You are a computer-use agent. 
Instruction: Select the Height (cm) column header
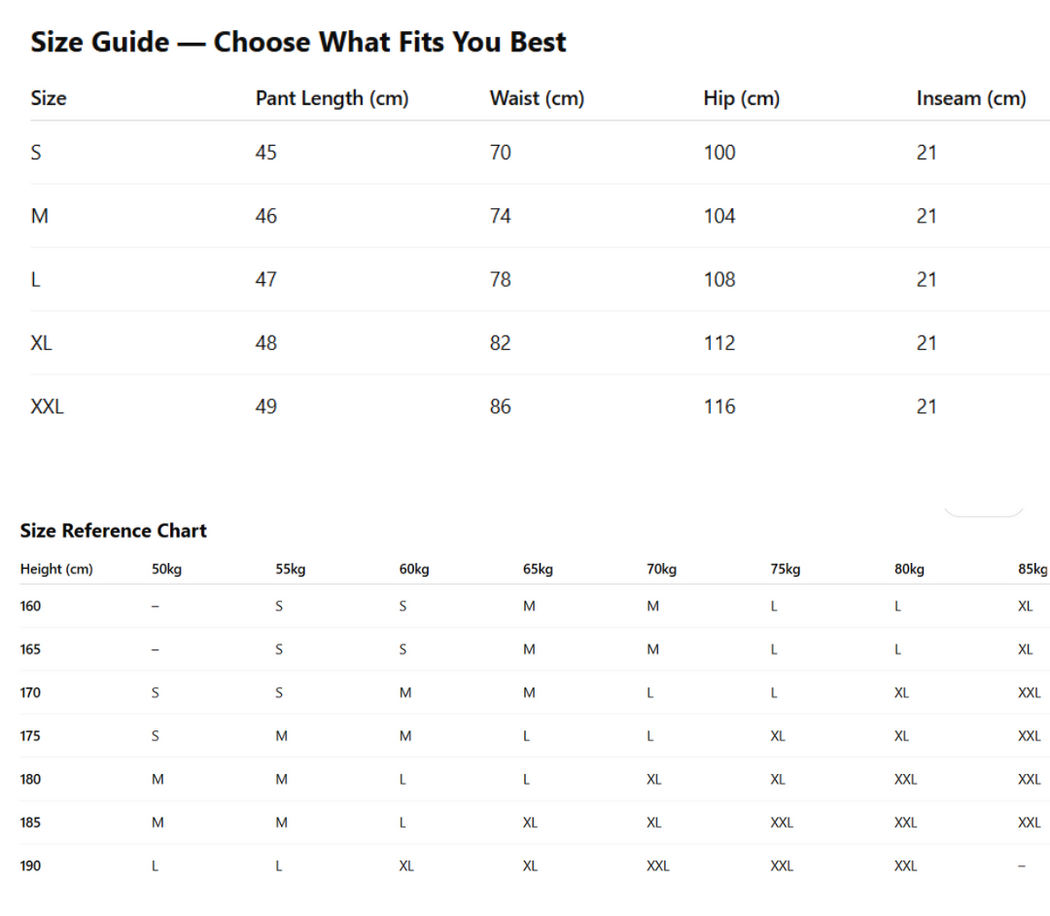click(56, 569)
